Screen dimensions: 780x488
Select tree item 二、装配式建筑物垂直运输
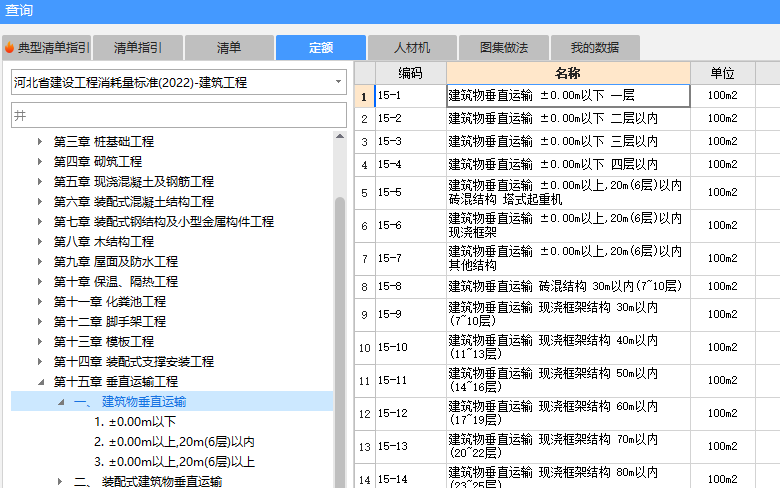pyautogui.click(x=148, y=482)
